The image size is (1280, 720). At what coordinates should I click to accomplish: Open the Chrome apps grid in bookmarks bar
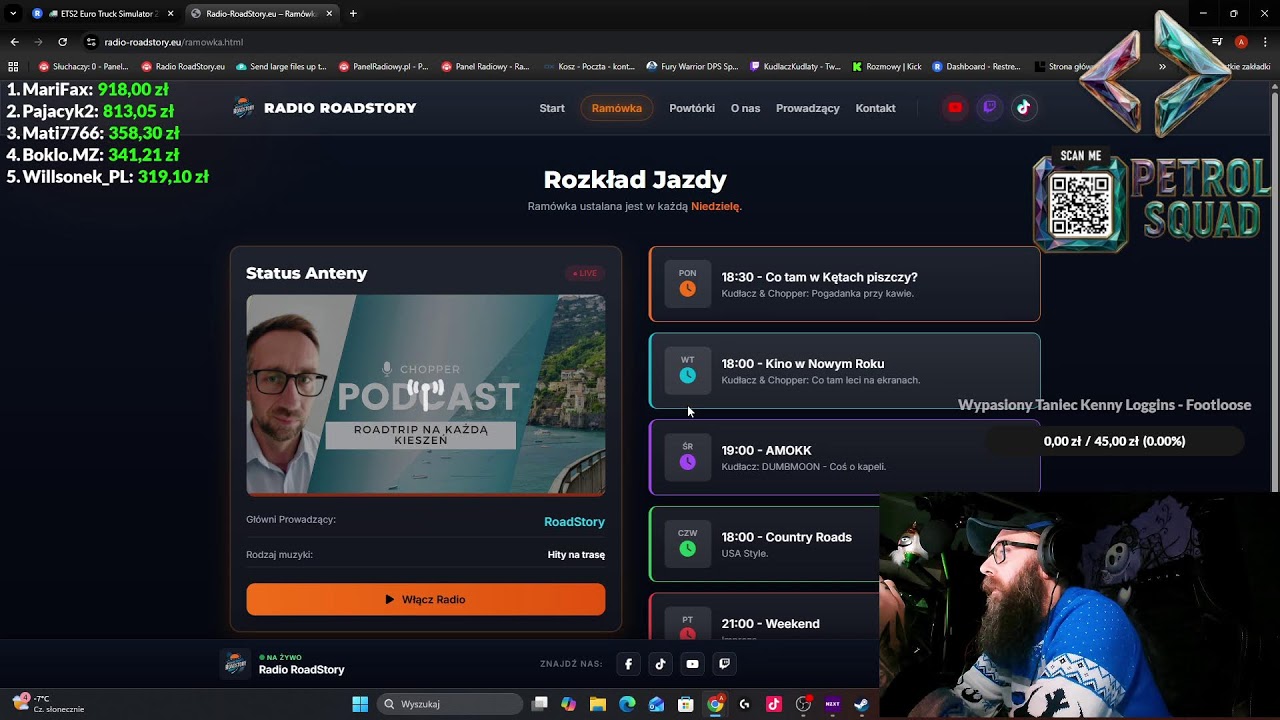coord(13,67)
